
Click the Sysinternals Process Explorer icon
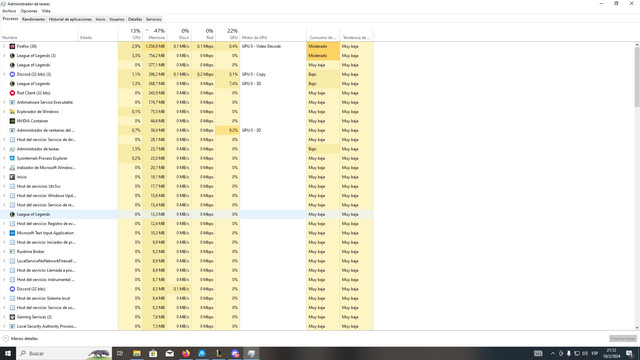(x=12, y=158)
